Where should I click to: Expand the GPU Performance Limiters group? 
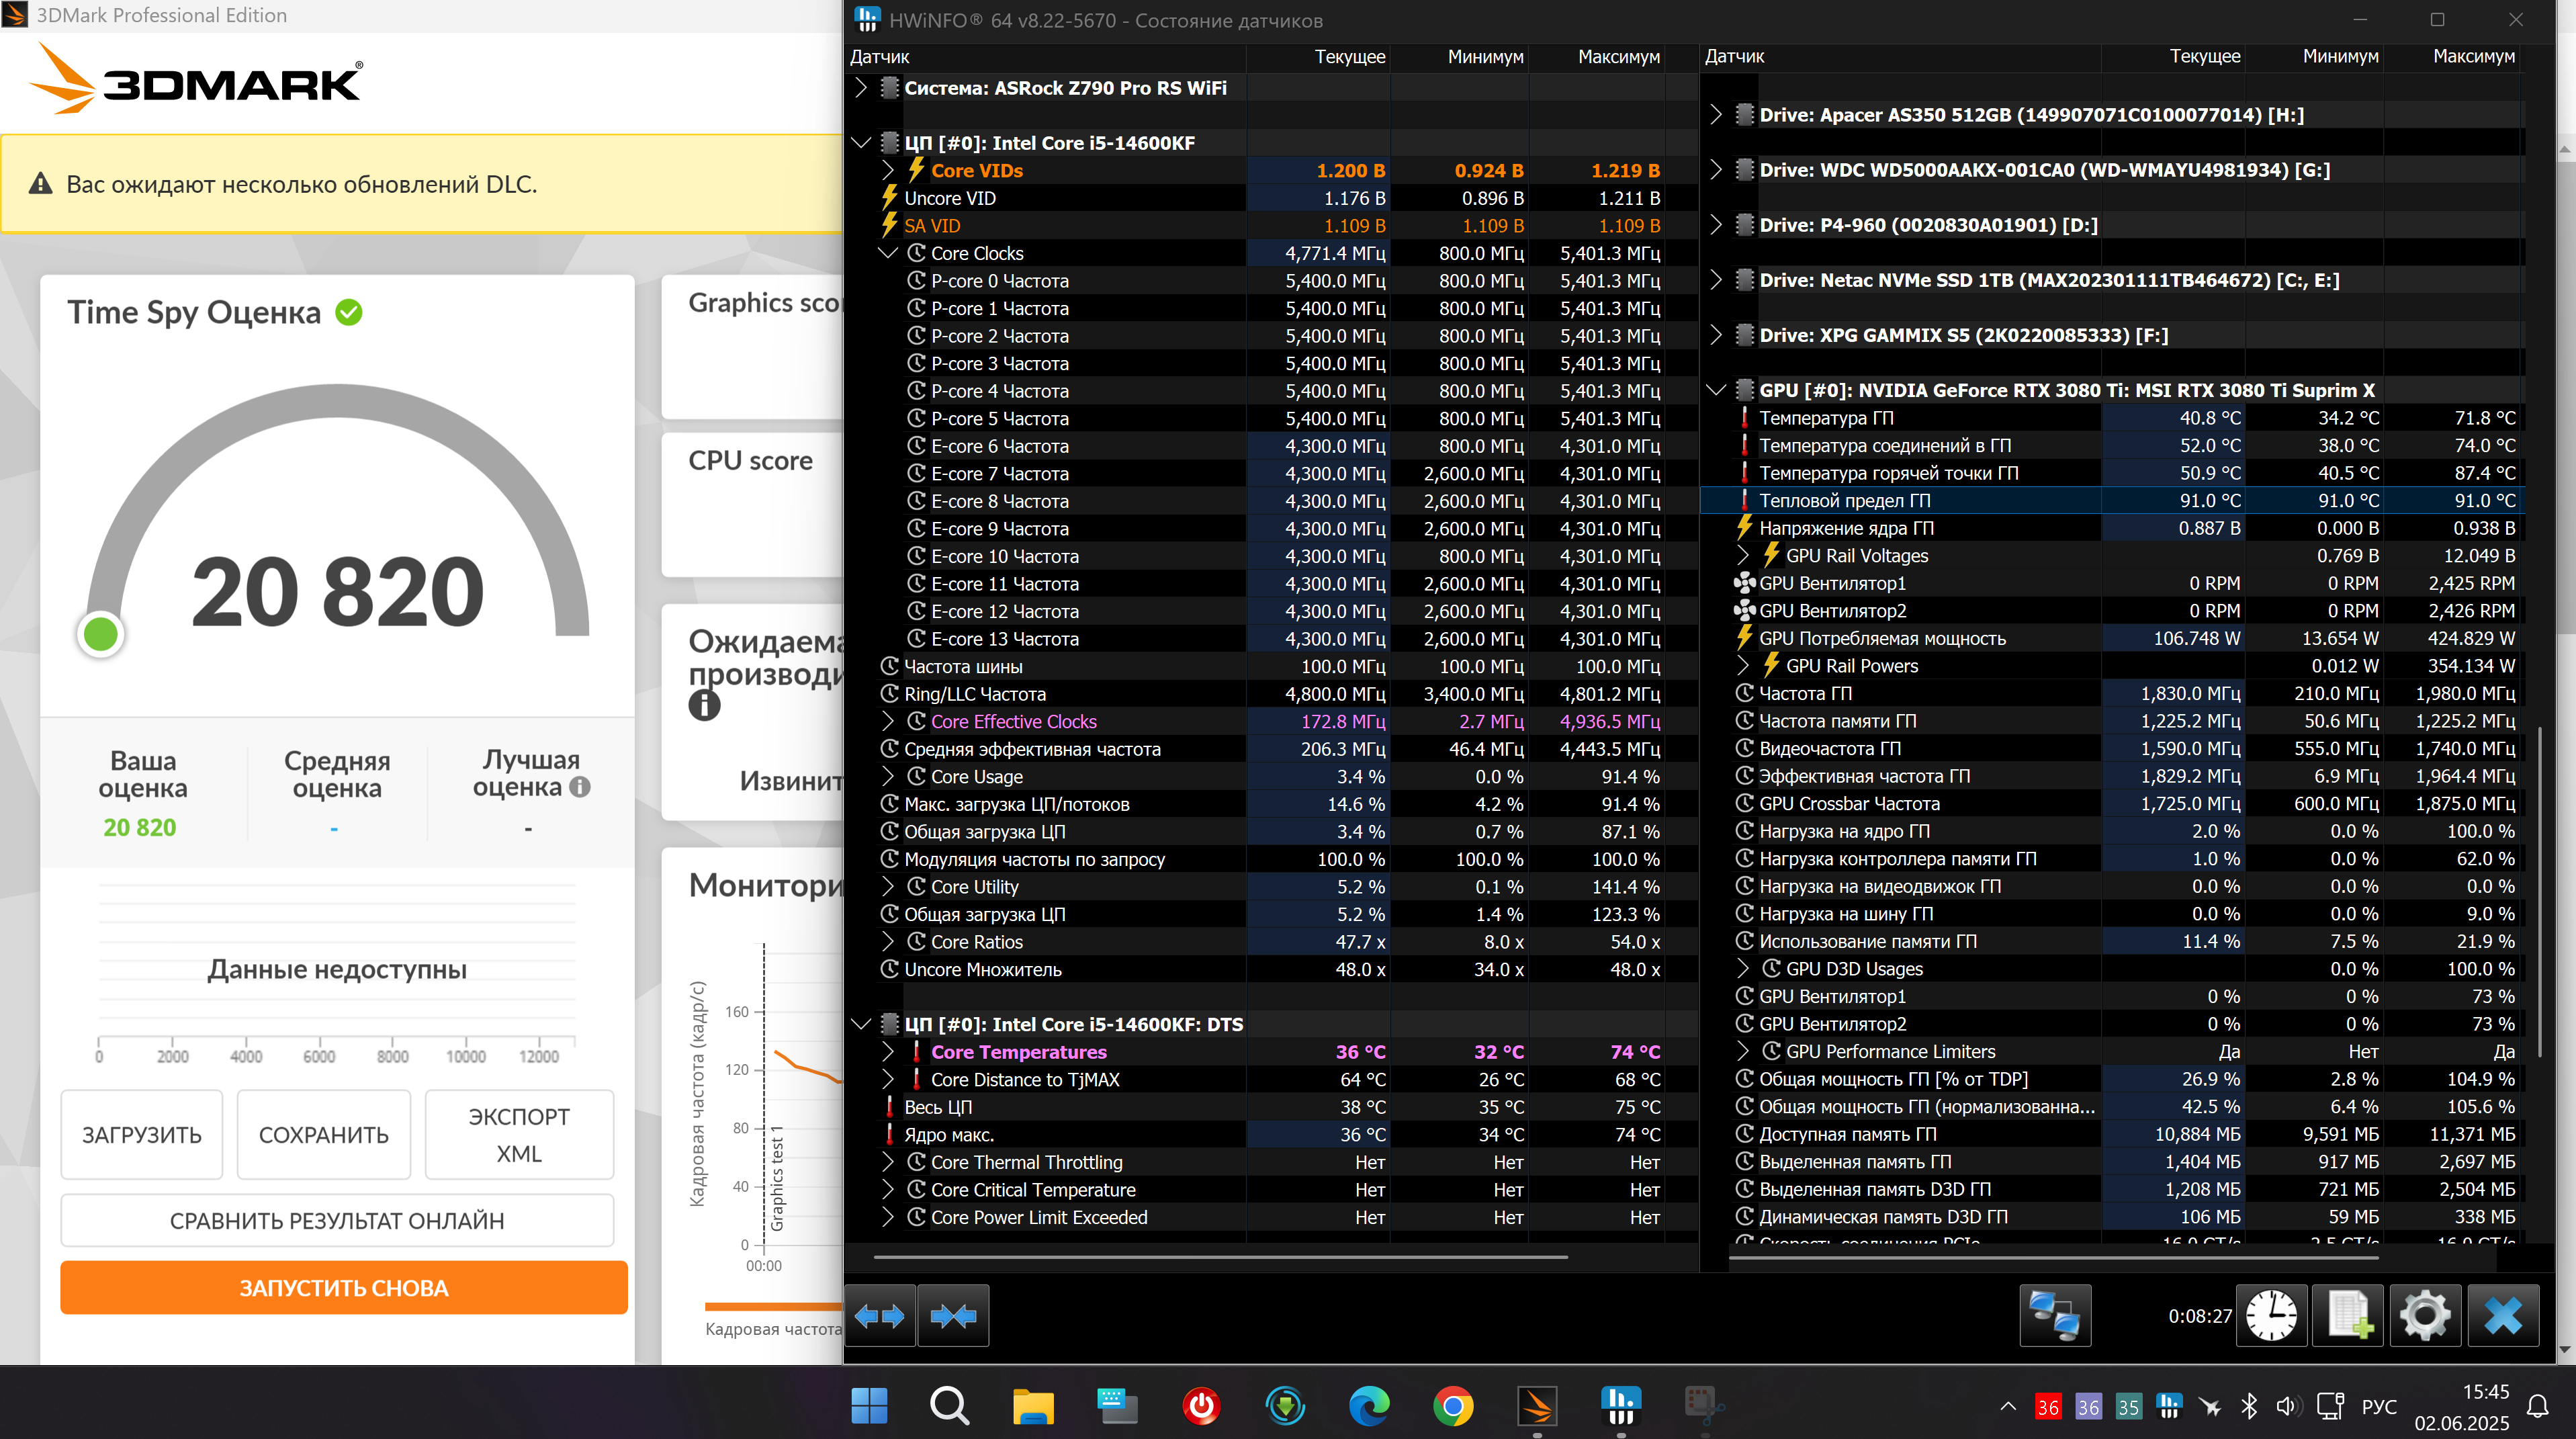point(1743,1051)
